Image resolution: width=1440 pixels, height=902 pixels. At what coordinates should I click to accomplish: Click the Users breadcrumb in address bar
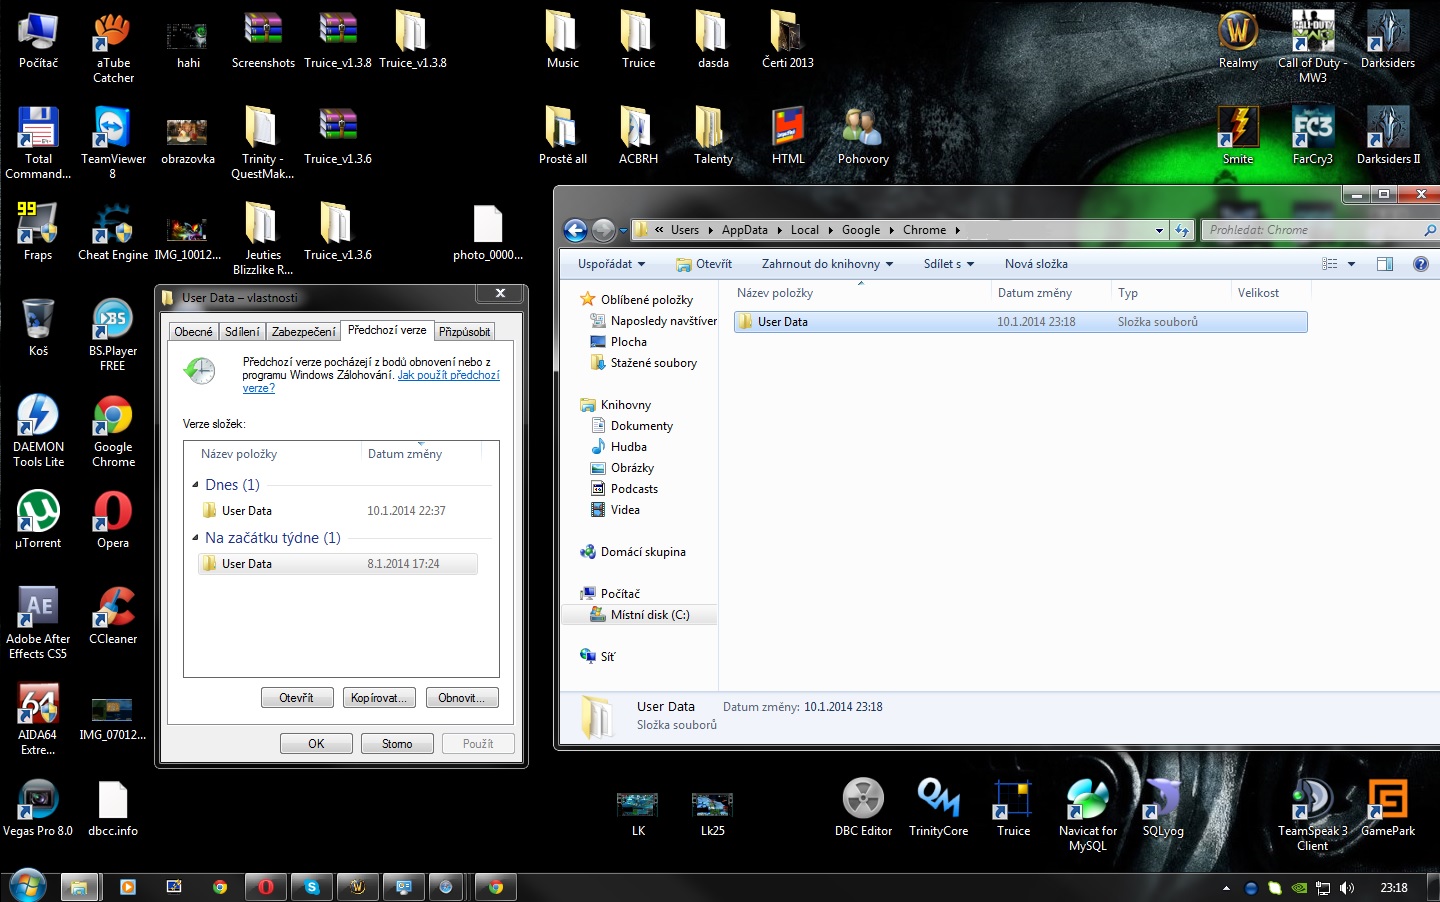(x=685, y=230)
